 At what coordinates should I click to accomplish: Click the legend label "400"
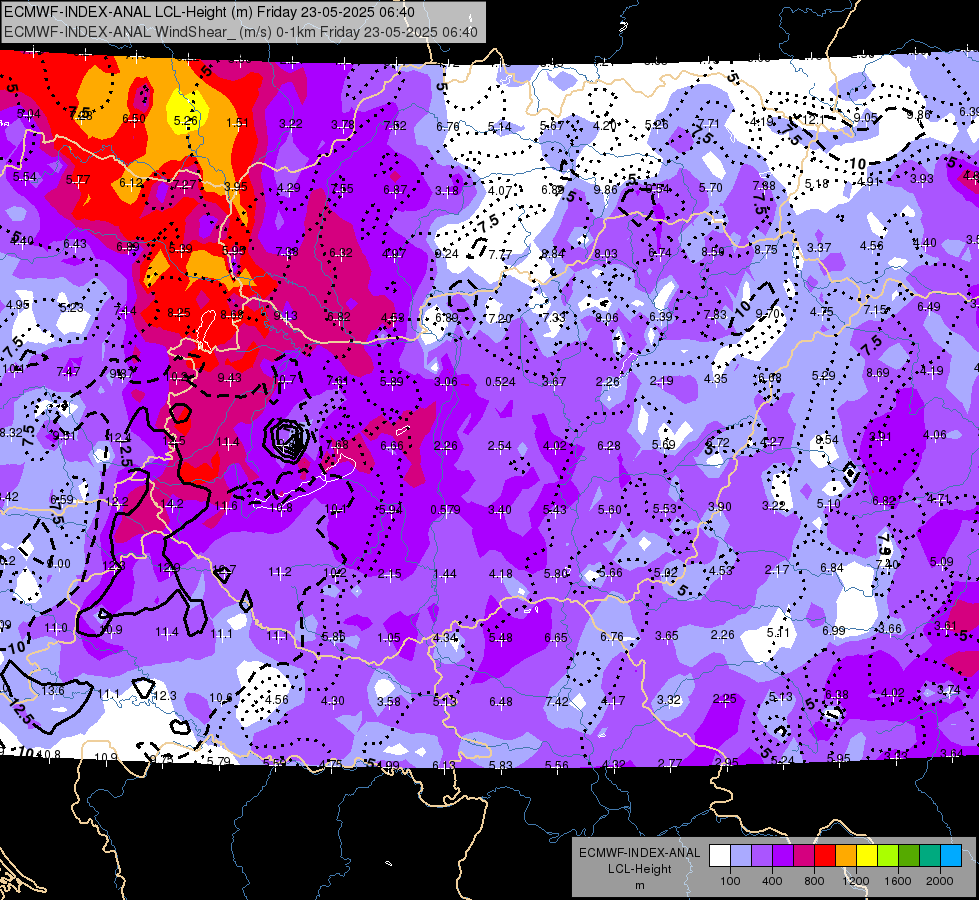772,881
